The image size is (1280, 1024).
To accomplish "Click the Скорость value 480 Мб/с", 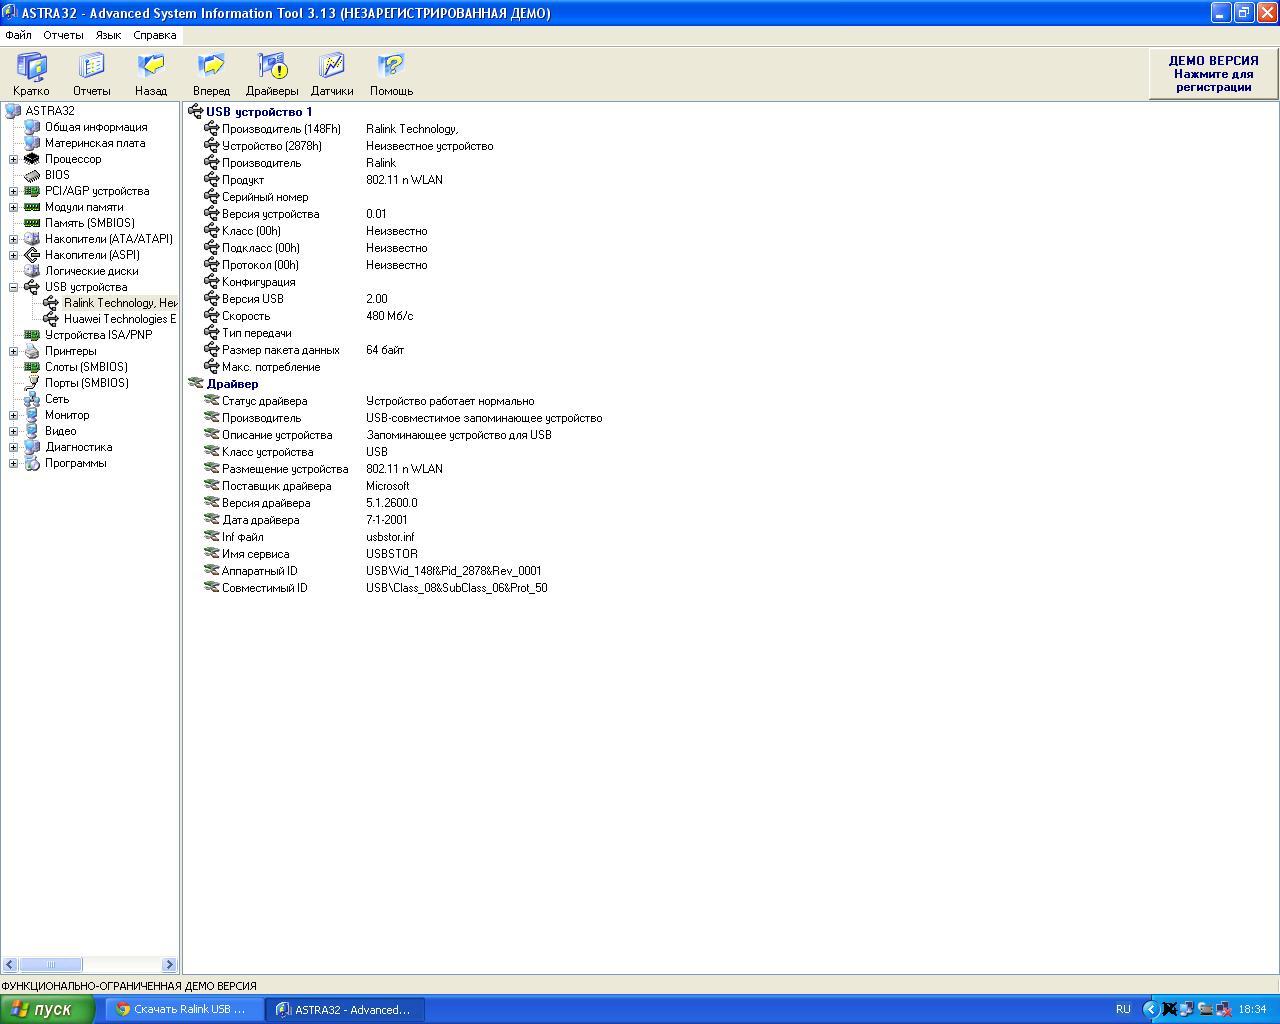I will click(x=389, y=316).
